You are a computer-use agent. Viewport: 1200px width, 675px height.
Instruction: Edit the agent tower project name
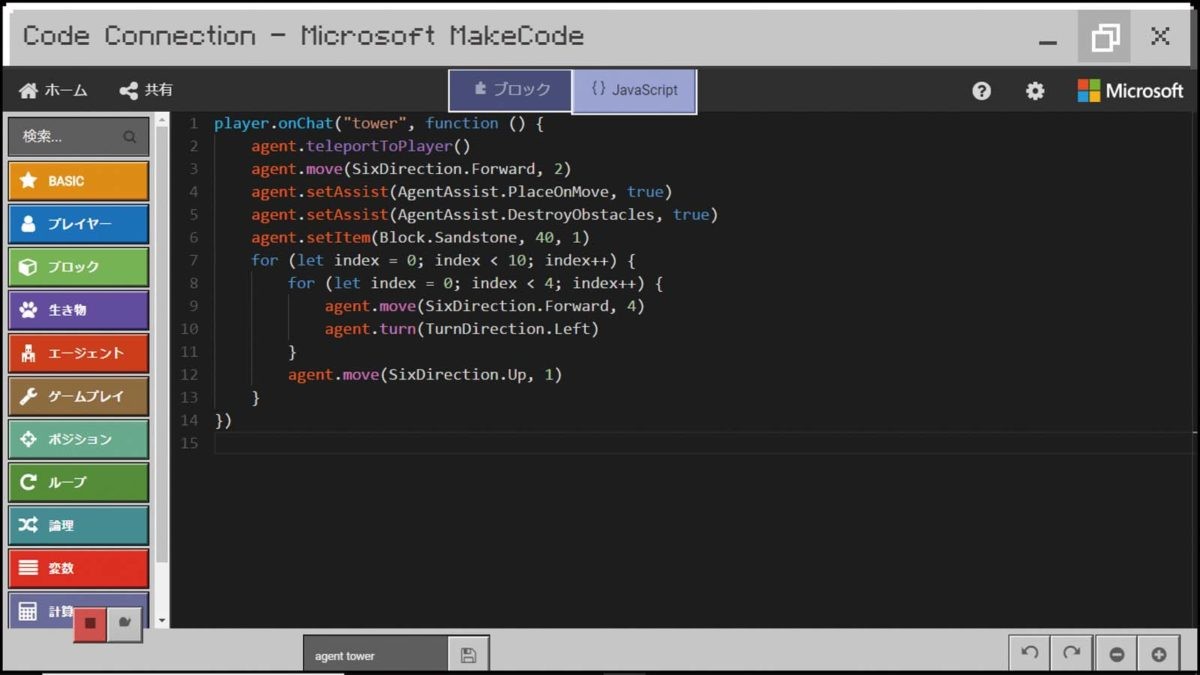375,656
